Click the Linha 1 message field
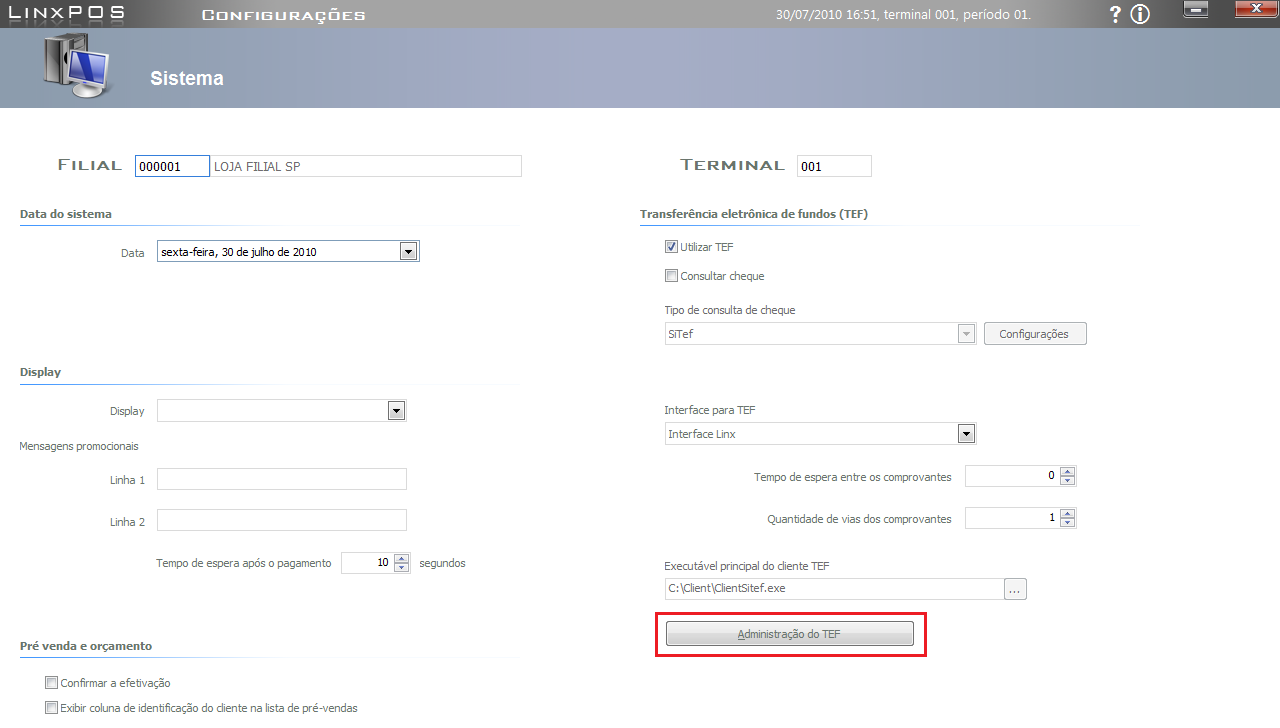The image size is (1280, 728). [x=282, y=479]
